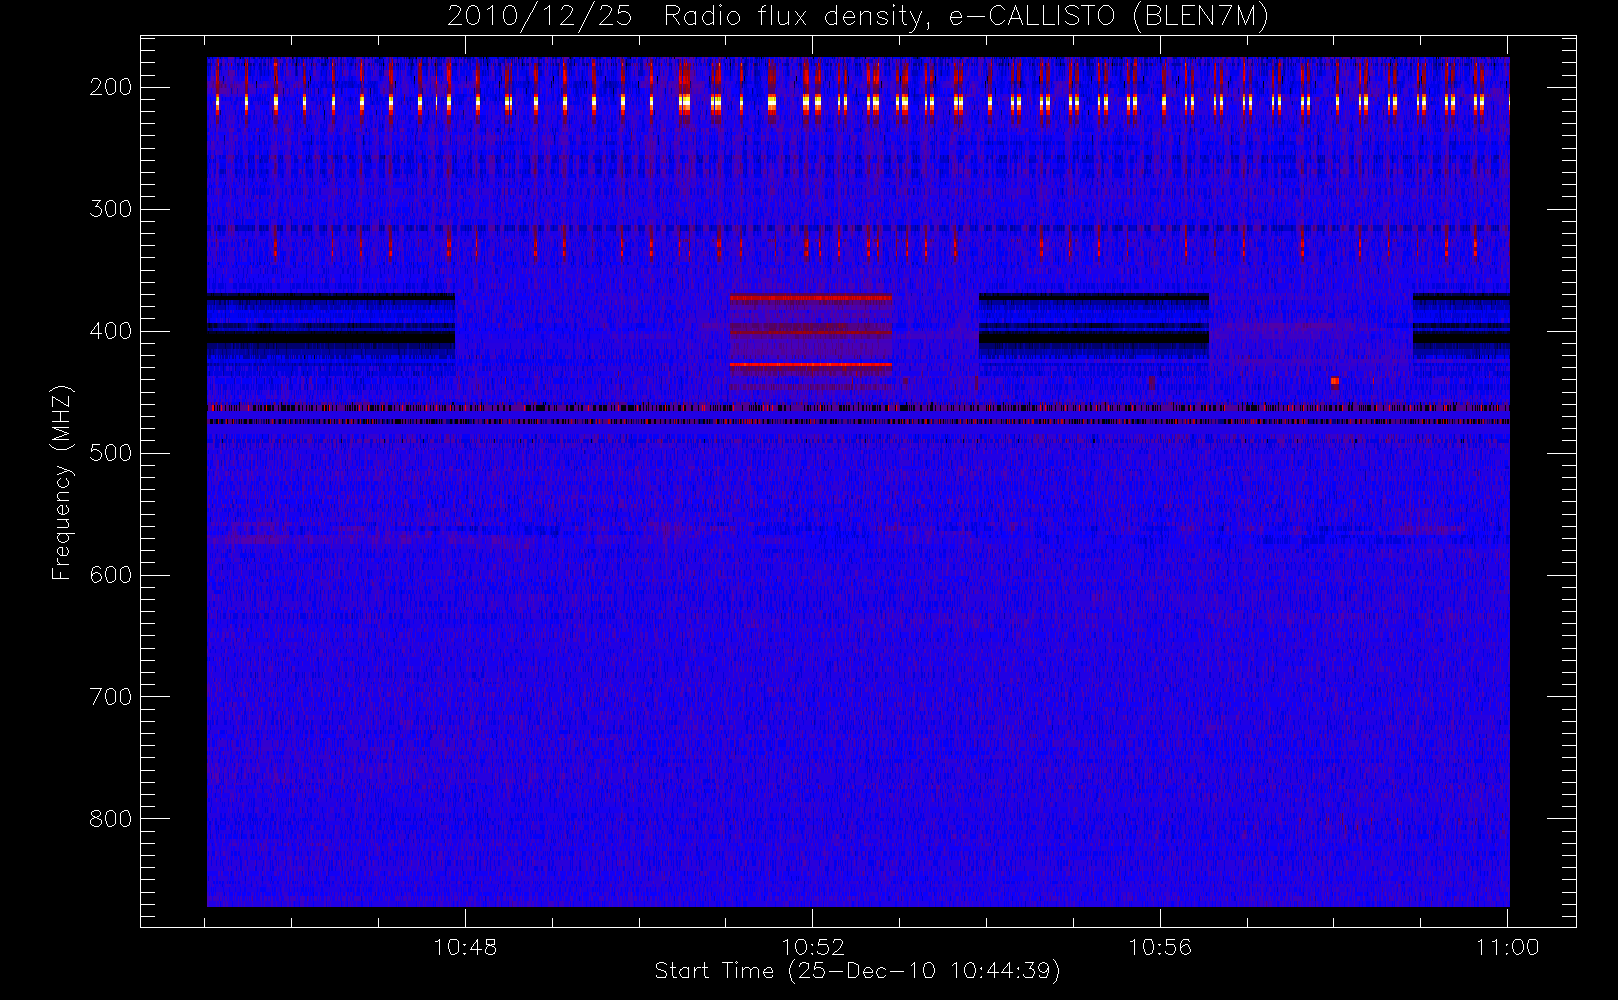Screen dimensions: 1618x1000
Task: Select the '700' frequency axis label
Action: coord(111,697)
